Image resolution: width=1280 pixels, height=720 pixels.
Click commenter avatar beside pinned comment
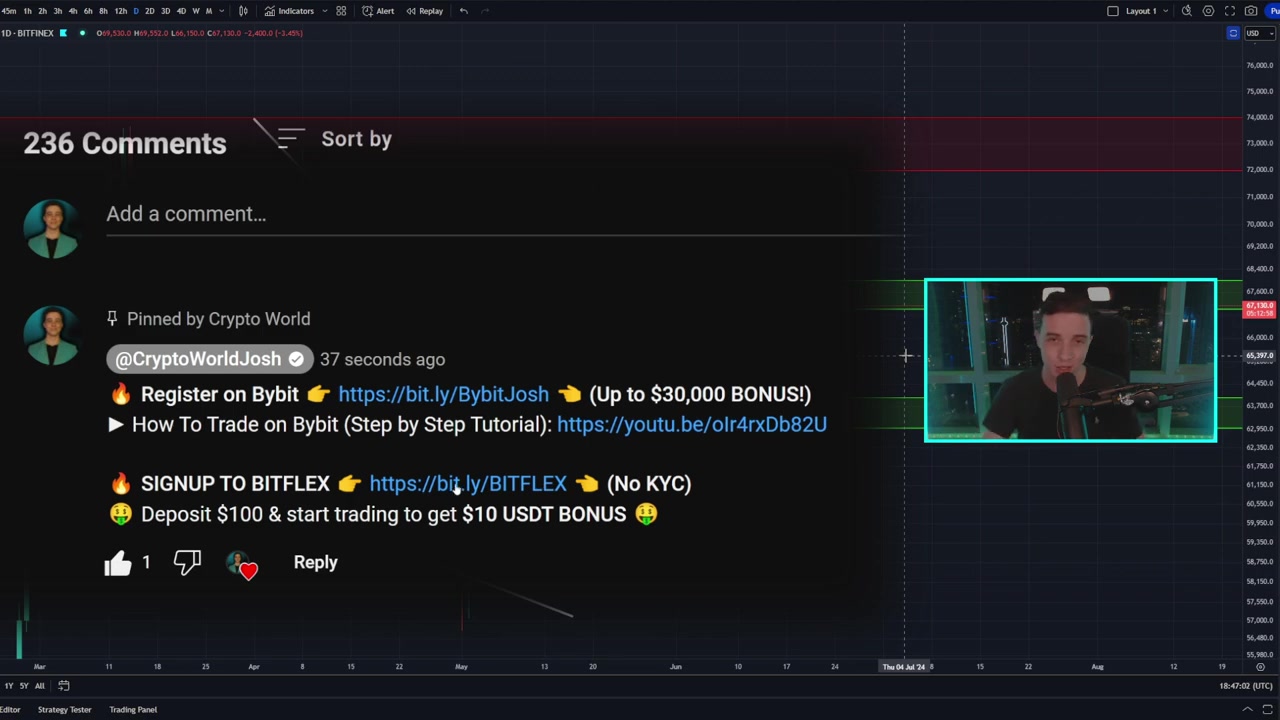(x=51, y=335)
